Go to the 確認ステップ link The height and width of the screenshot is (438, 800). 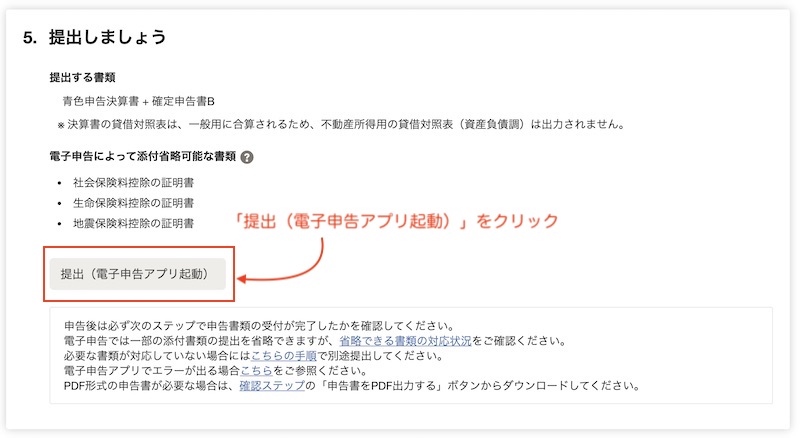[x=272, y=385]
